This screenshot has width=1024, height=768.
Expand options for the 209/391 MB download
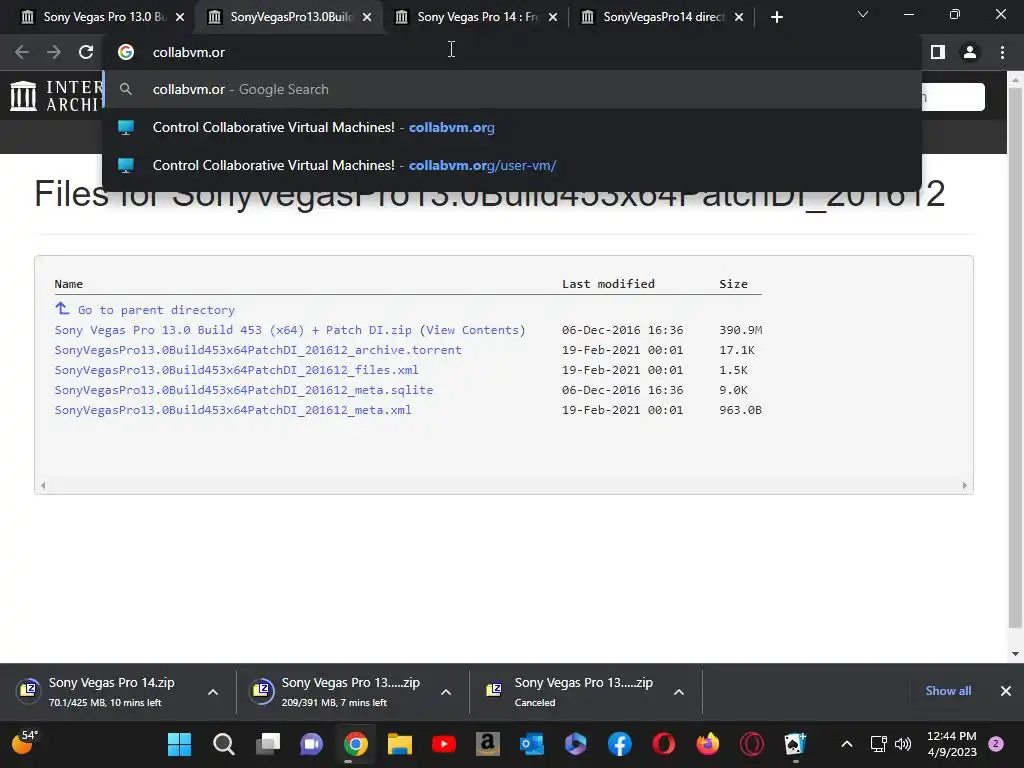tap(446, 692)
